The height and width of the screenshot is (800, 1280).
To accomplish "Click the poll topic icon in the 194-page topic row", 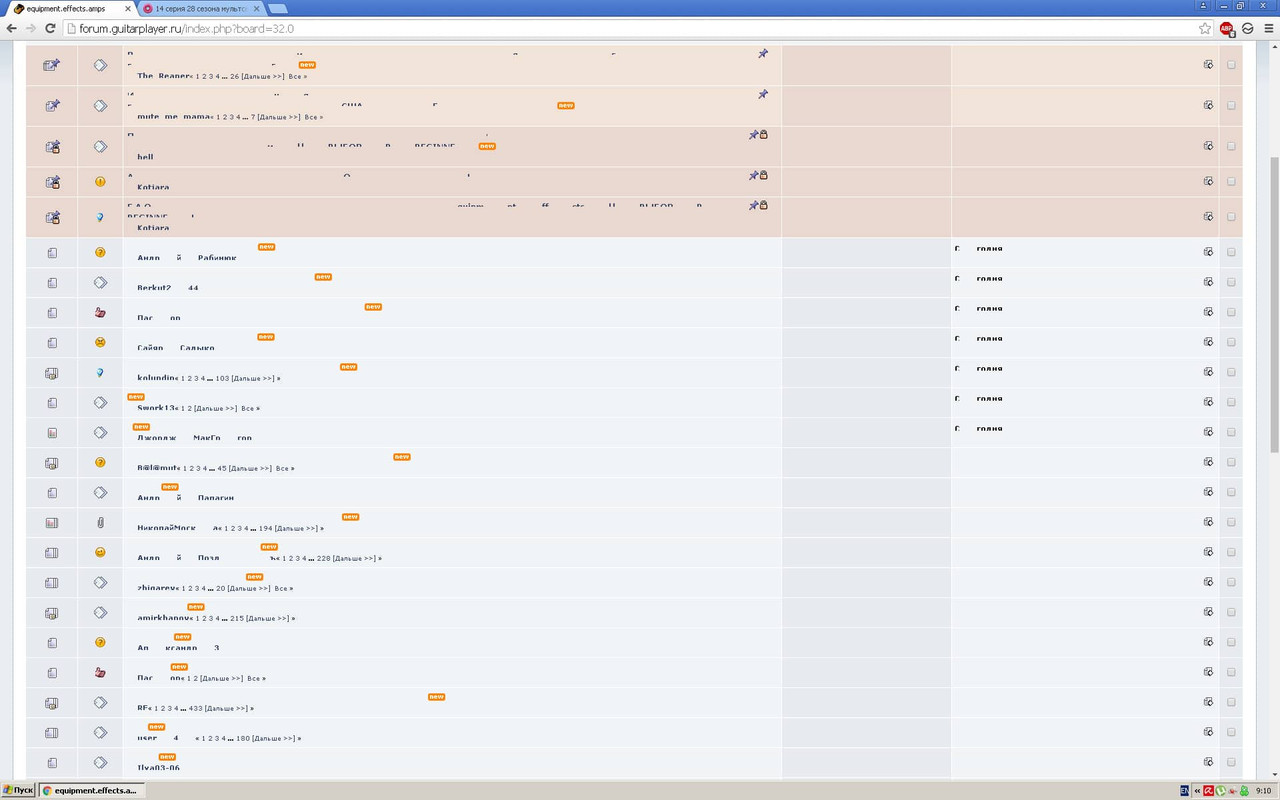I will click(52, 522).
